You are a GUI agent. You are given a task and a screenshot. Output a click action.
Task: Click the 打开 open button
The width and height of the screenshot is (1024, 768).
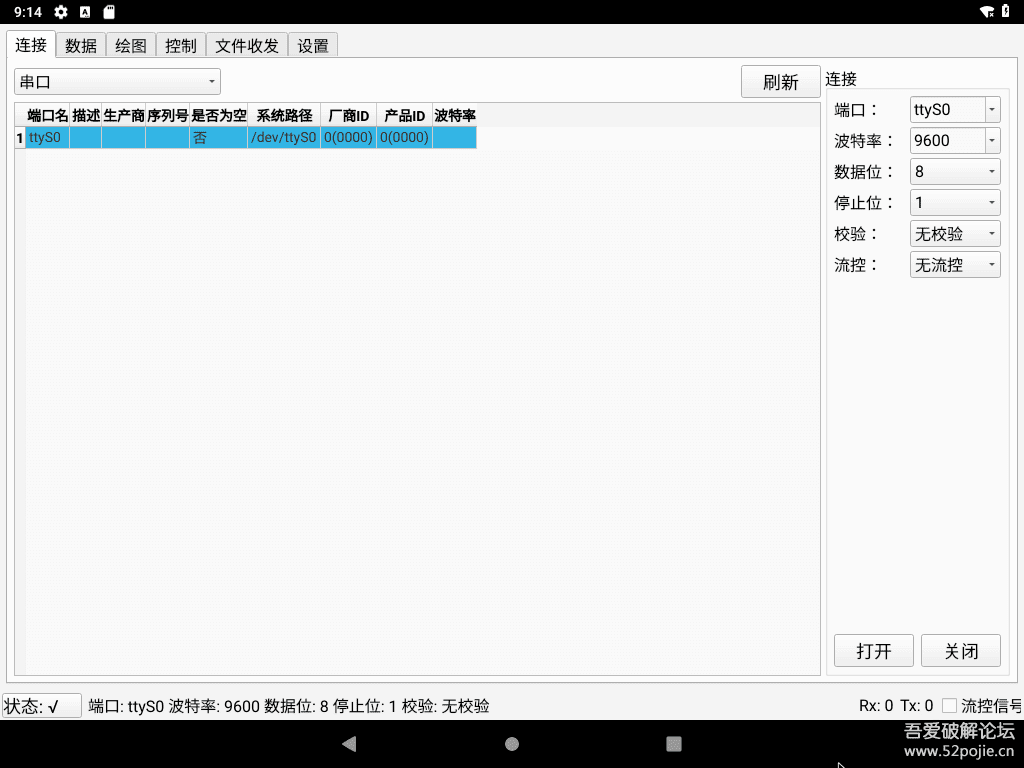point(873,650)
